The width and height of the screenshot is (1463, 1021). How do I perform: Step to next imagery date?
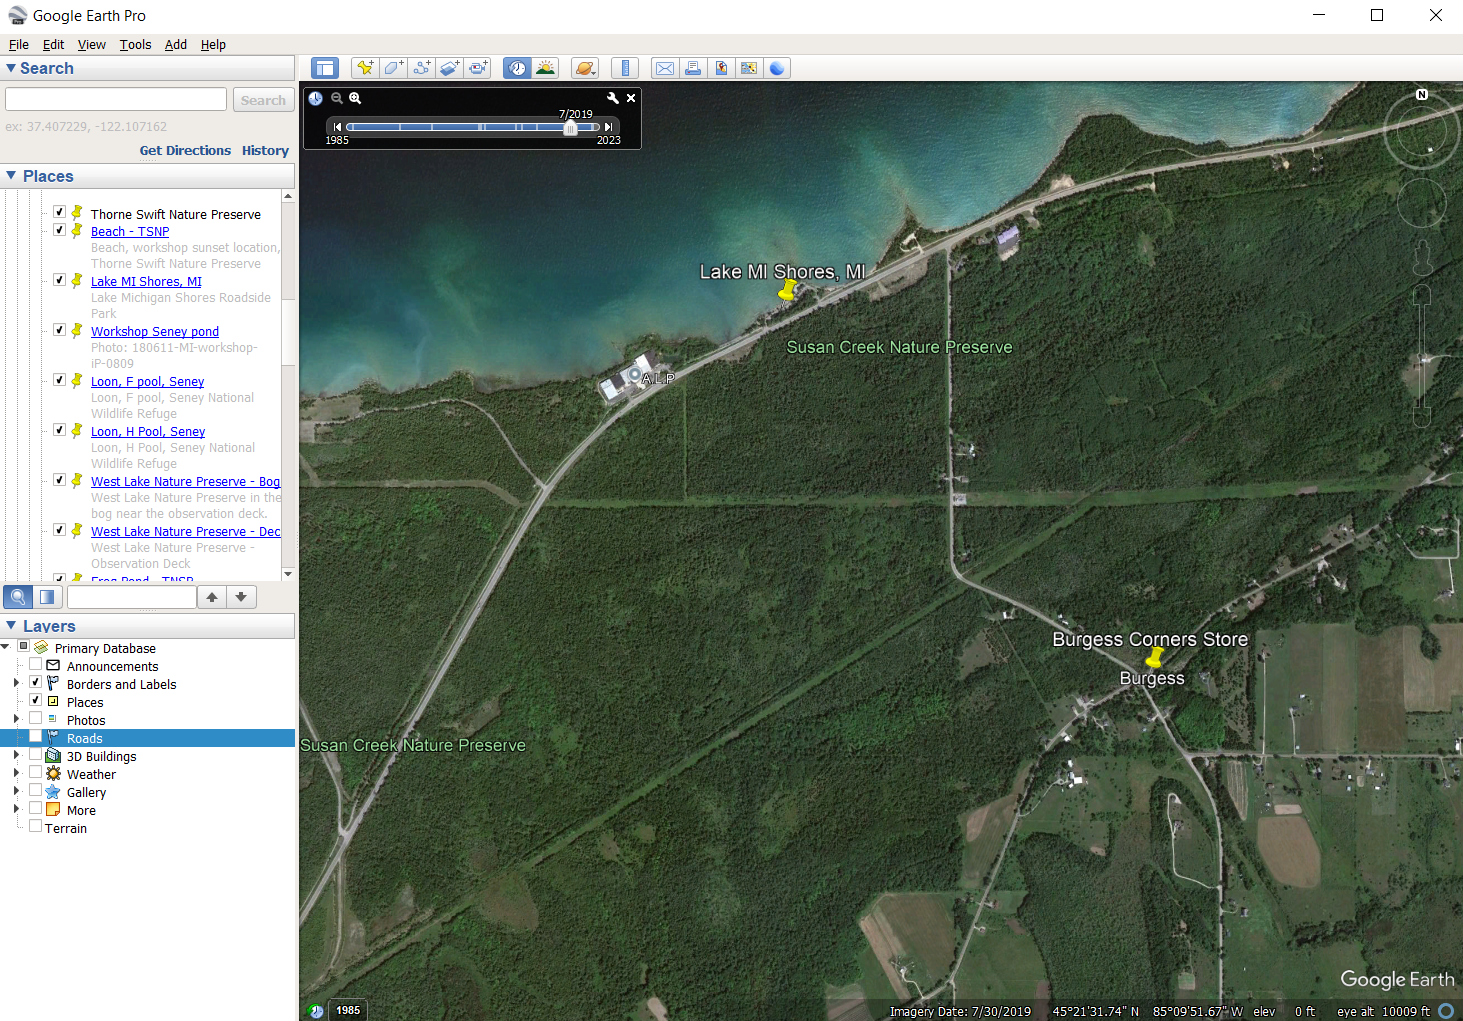(x=608, y=127)
